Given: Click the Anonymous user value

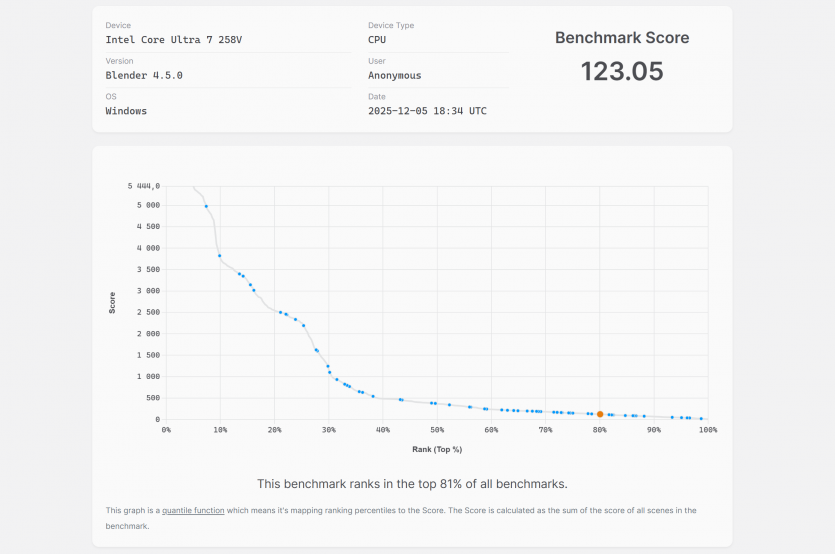Looking at the screenshot, I should 395,75.
